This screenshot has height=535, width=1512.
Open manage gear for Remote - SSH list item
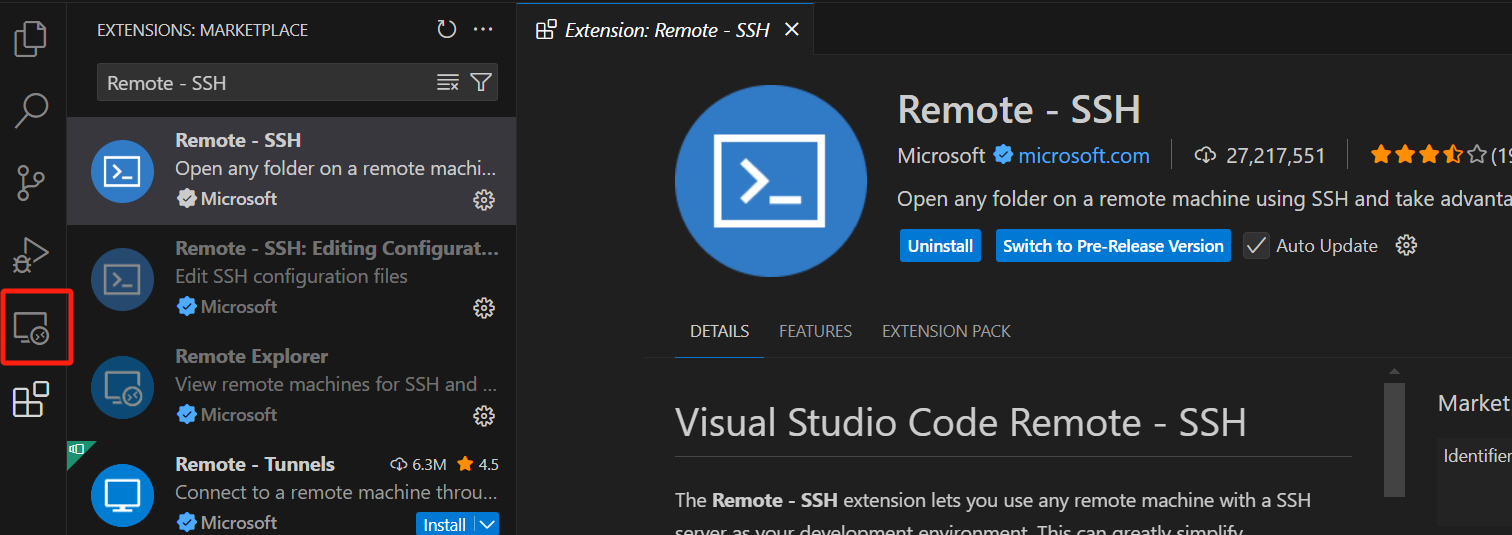click(484, 200)
